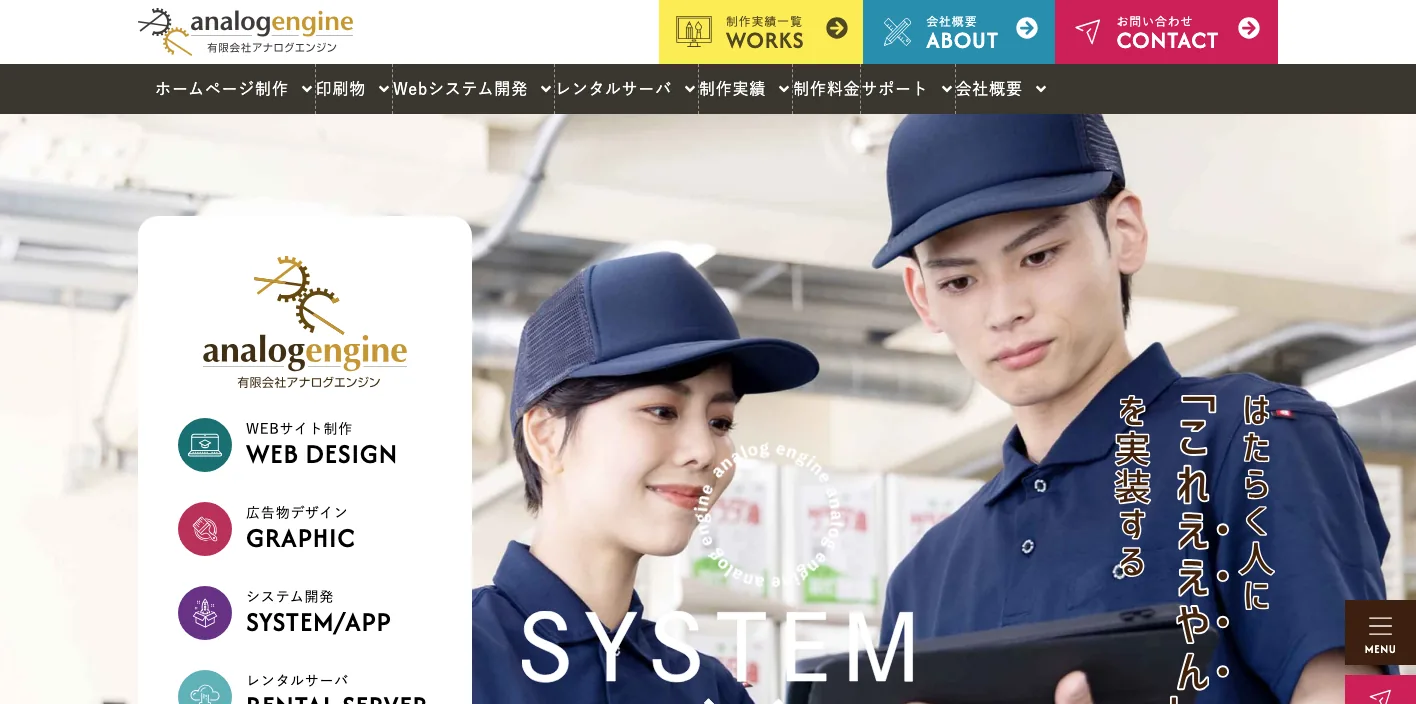
Task: Click the paper plane icon beside CONTACT
Action: [1088, 31]
